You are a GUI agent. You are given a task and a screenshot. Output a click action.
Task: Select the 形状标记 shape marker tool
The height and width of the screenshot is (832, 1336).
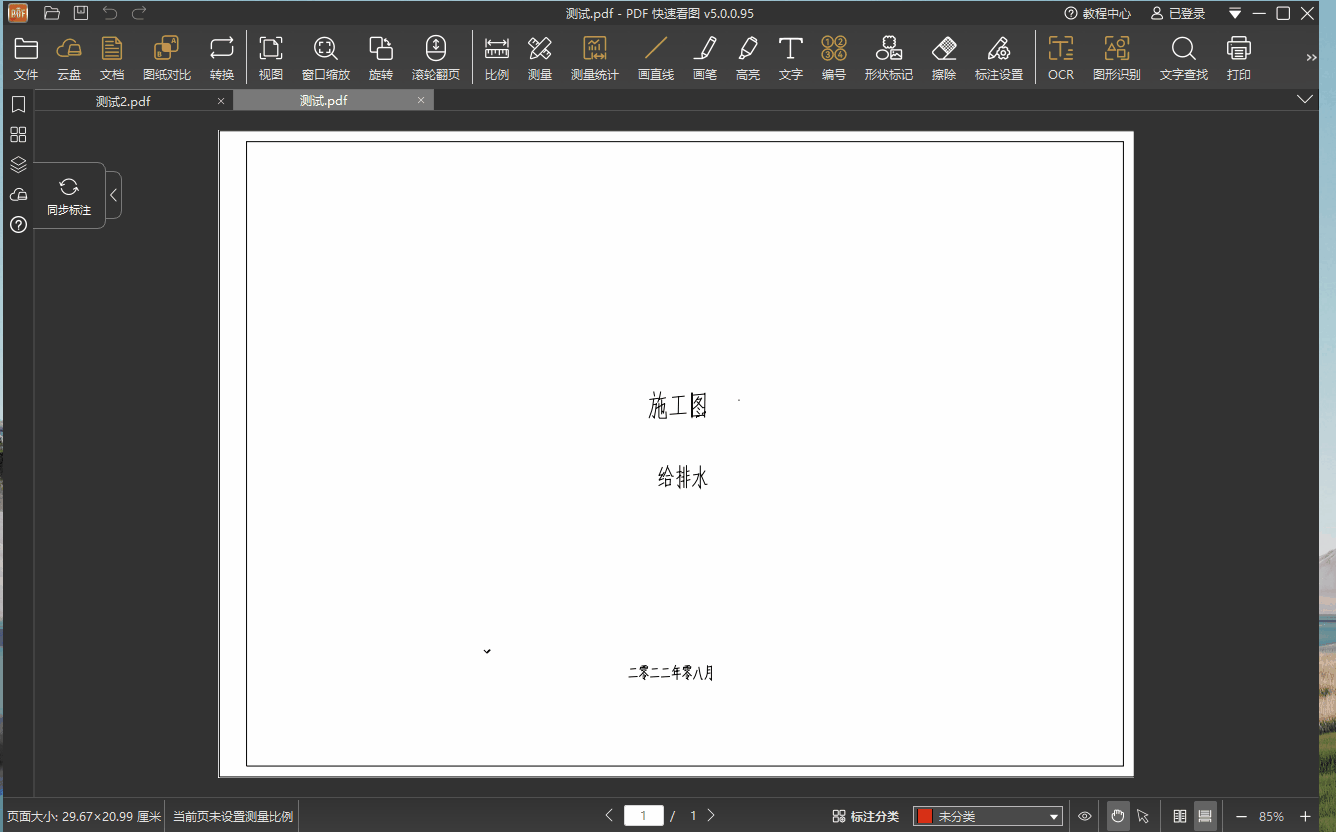(x=889, y=58)
